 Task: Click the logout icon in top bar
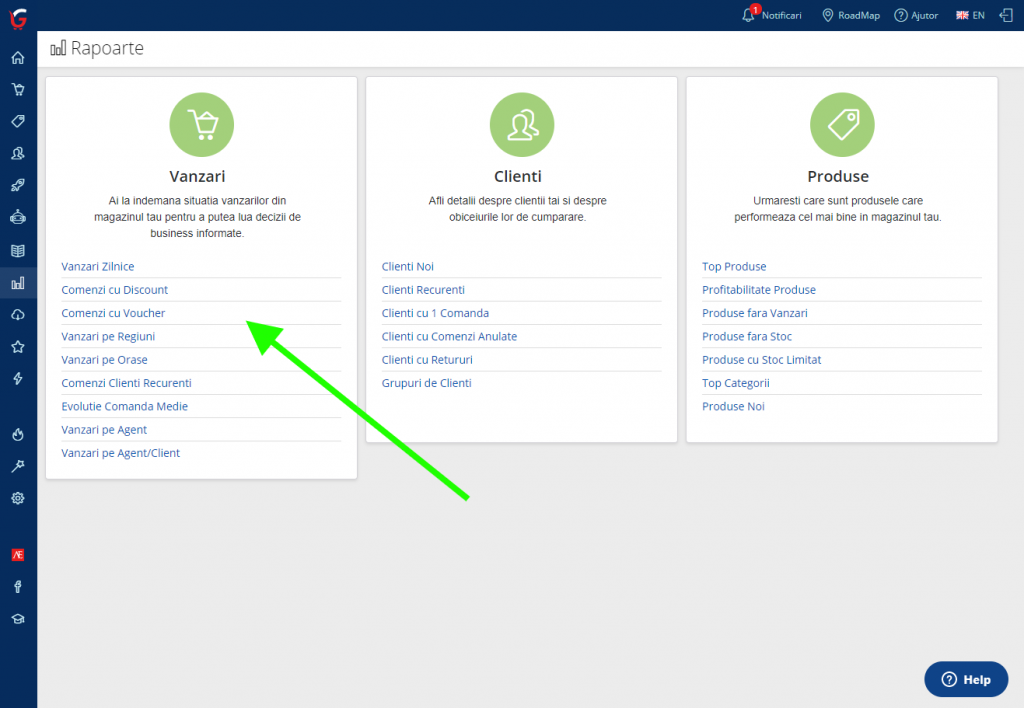point(1006,15)
